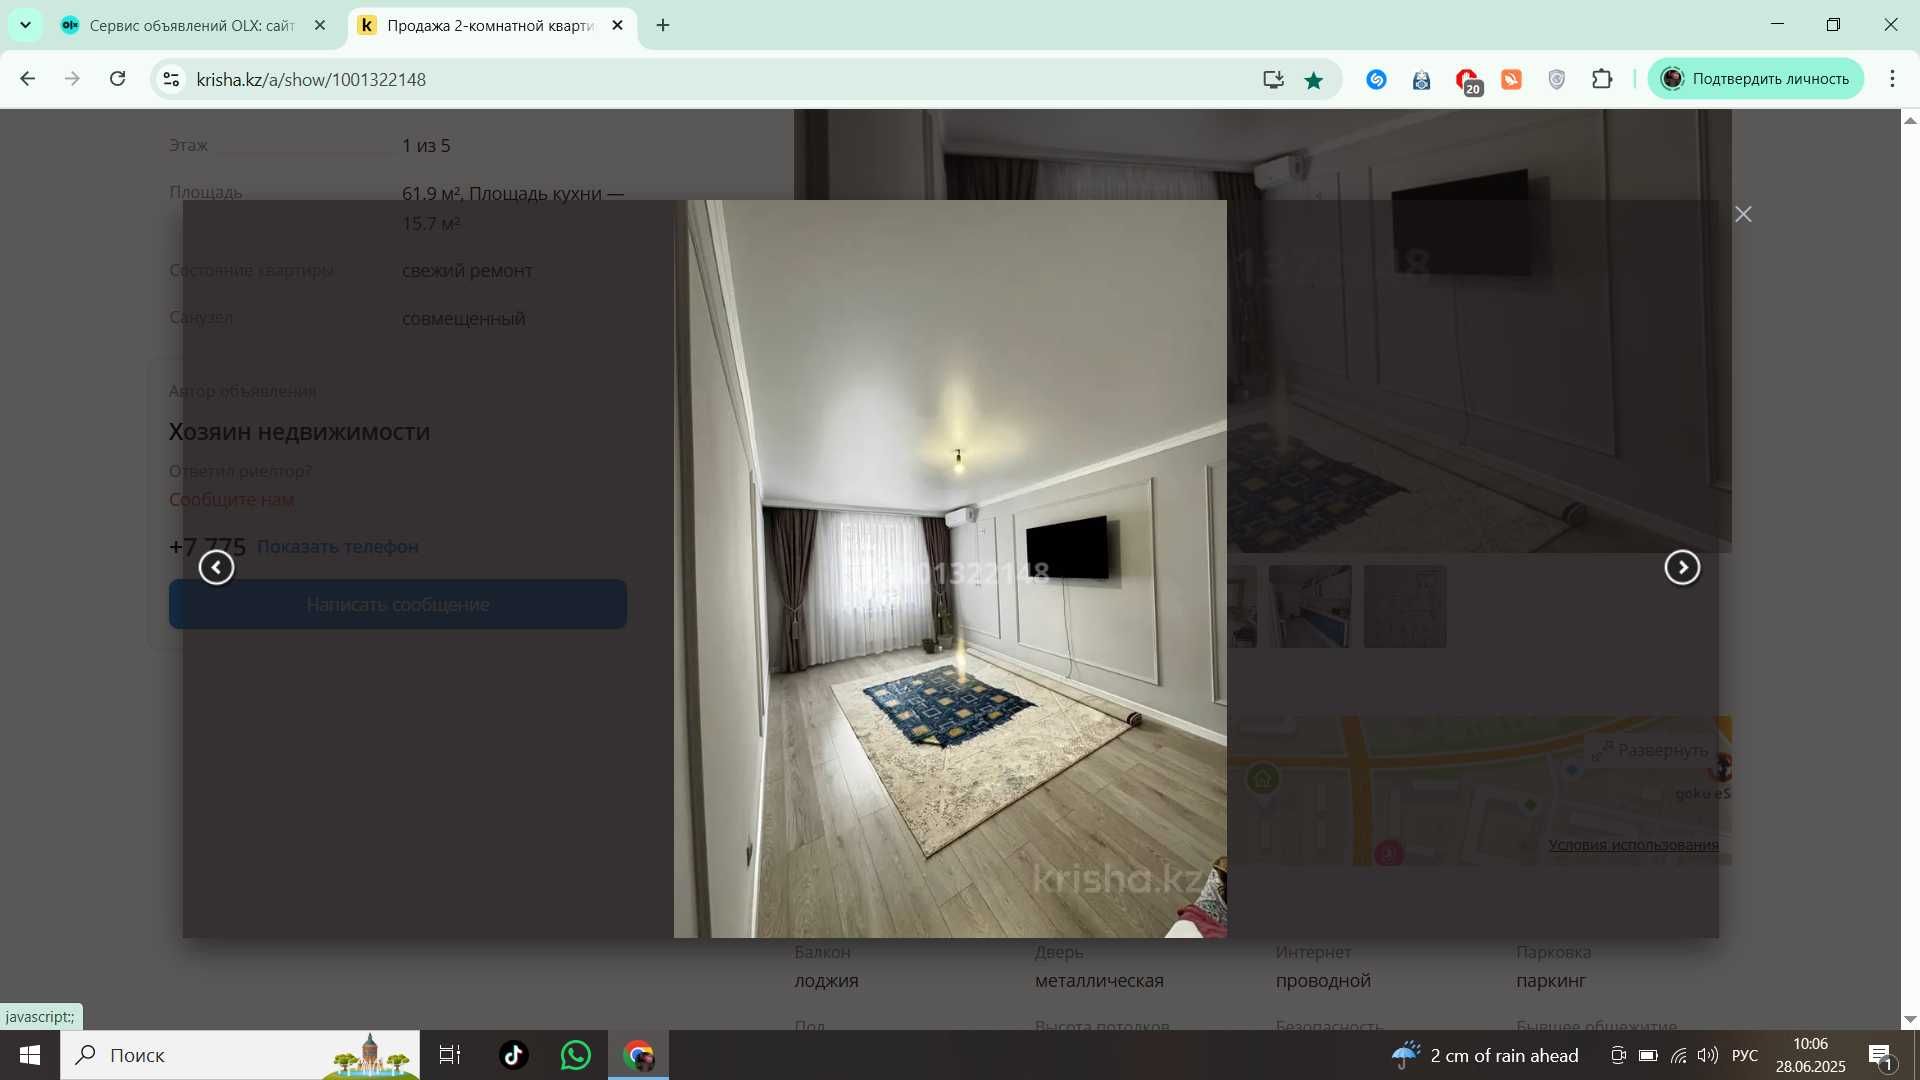
Task: Launch TikTok from taskbar
Action: point(514,1055)
